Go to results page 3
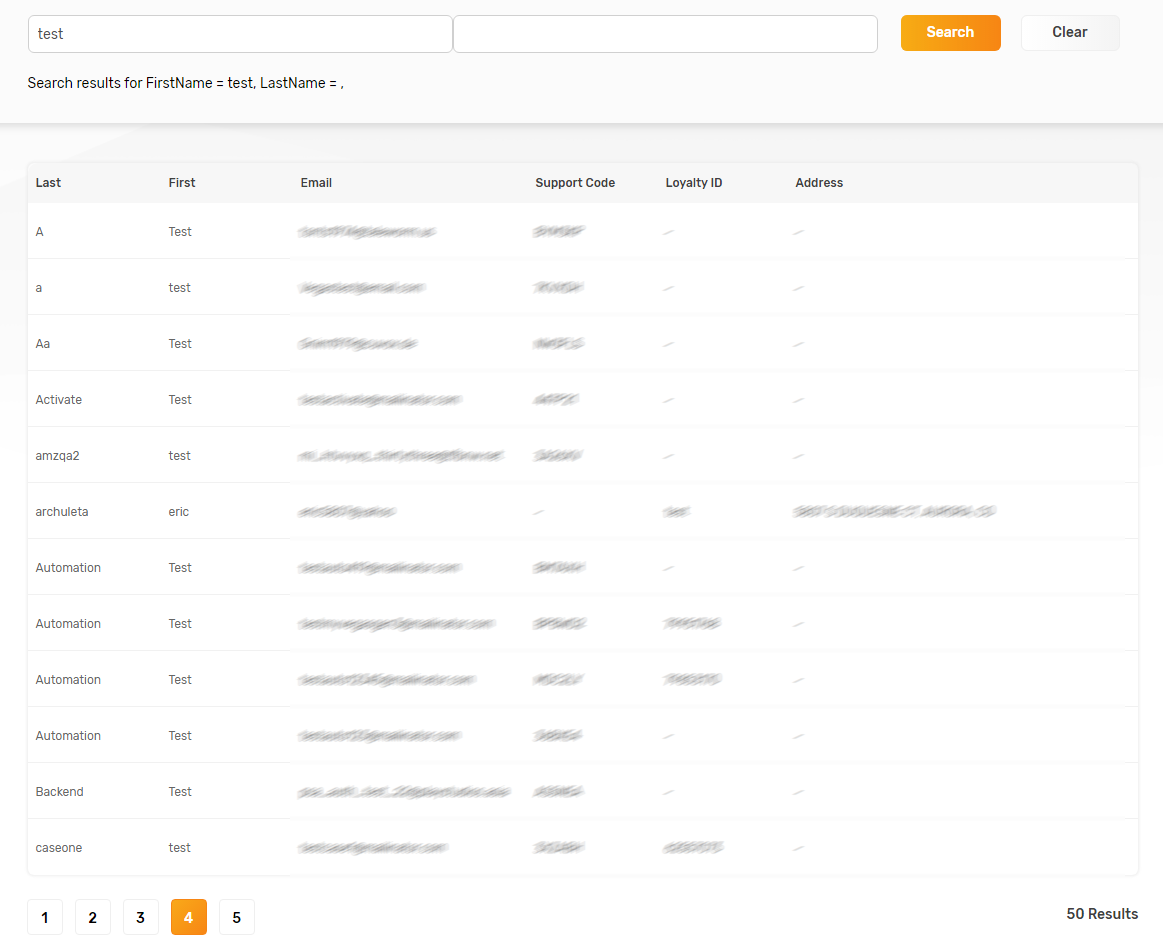1163x948 pixels. coord(141,917)
